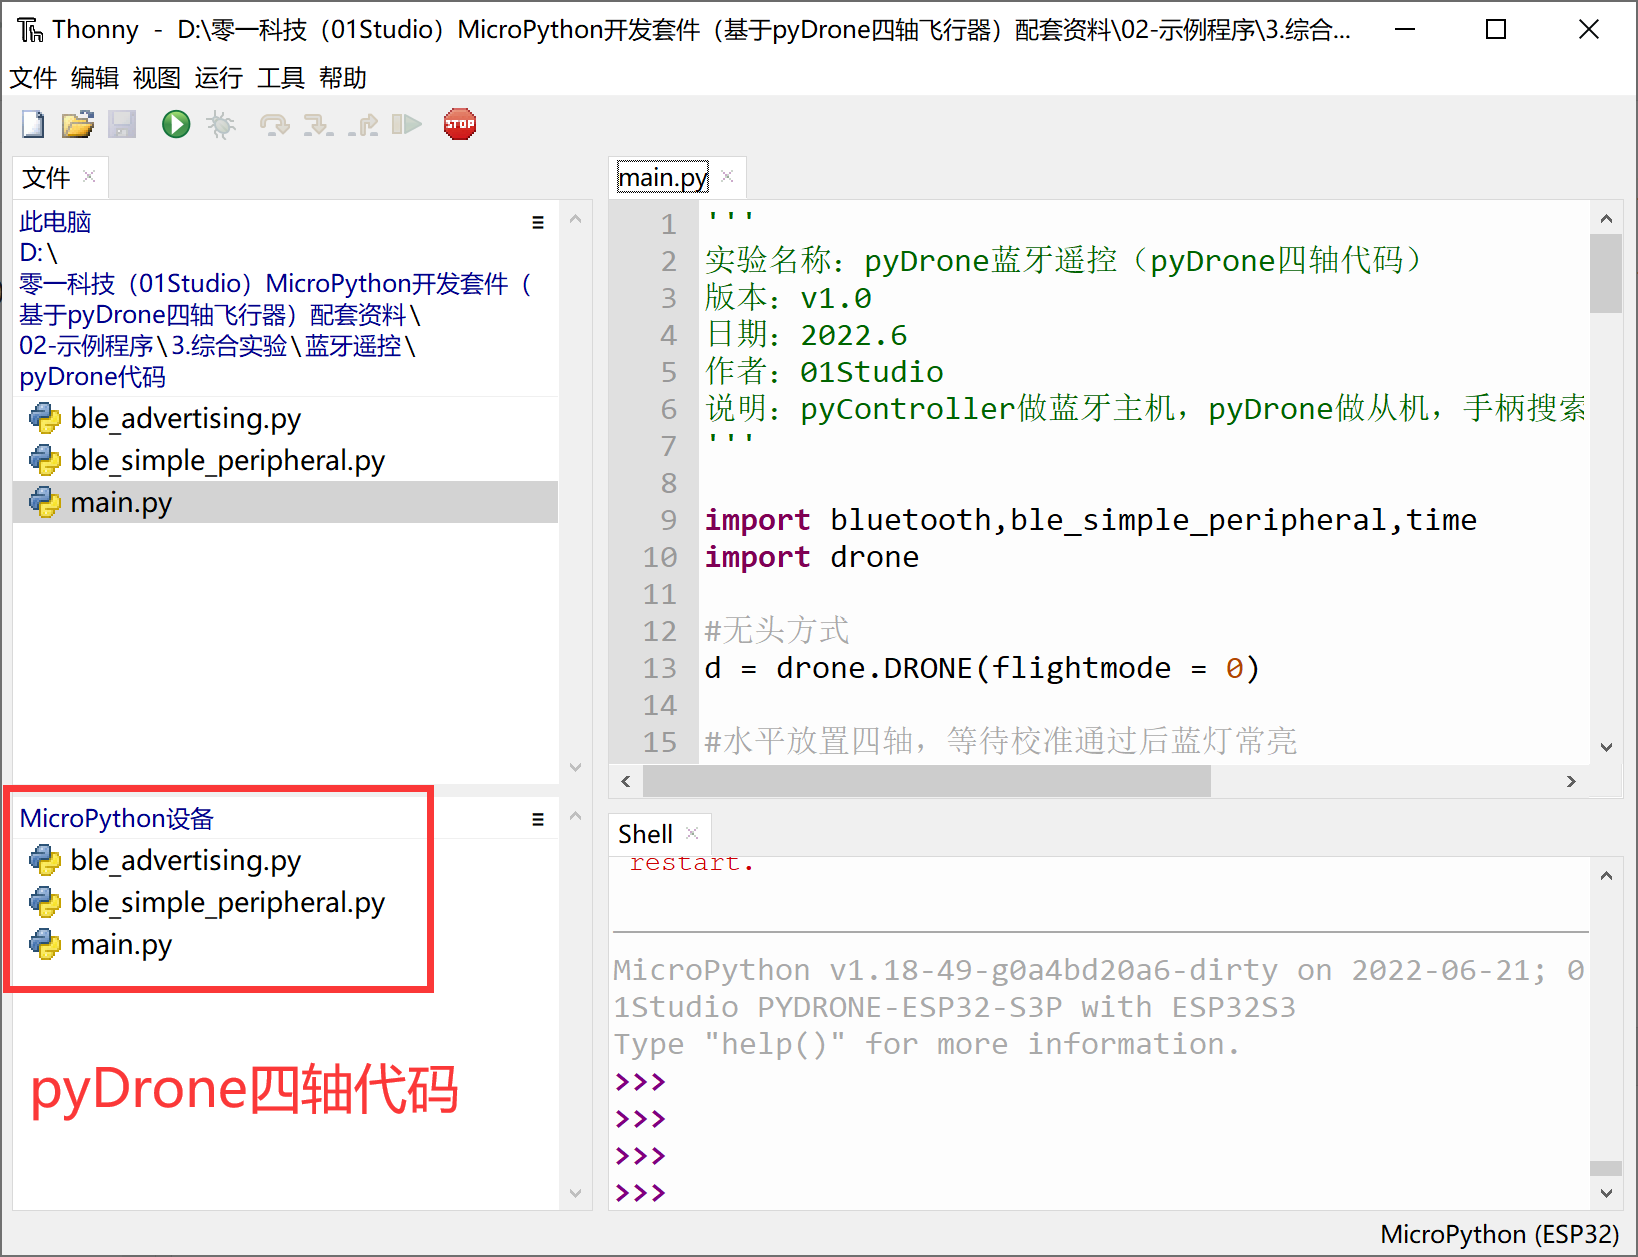Viewport: 1638px width, 1257px height.
Task: Switch to the main.py editor tab
Action: click(663, 177)
